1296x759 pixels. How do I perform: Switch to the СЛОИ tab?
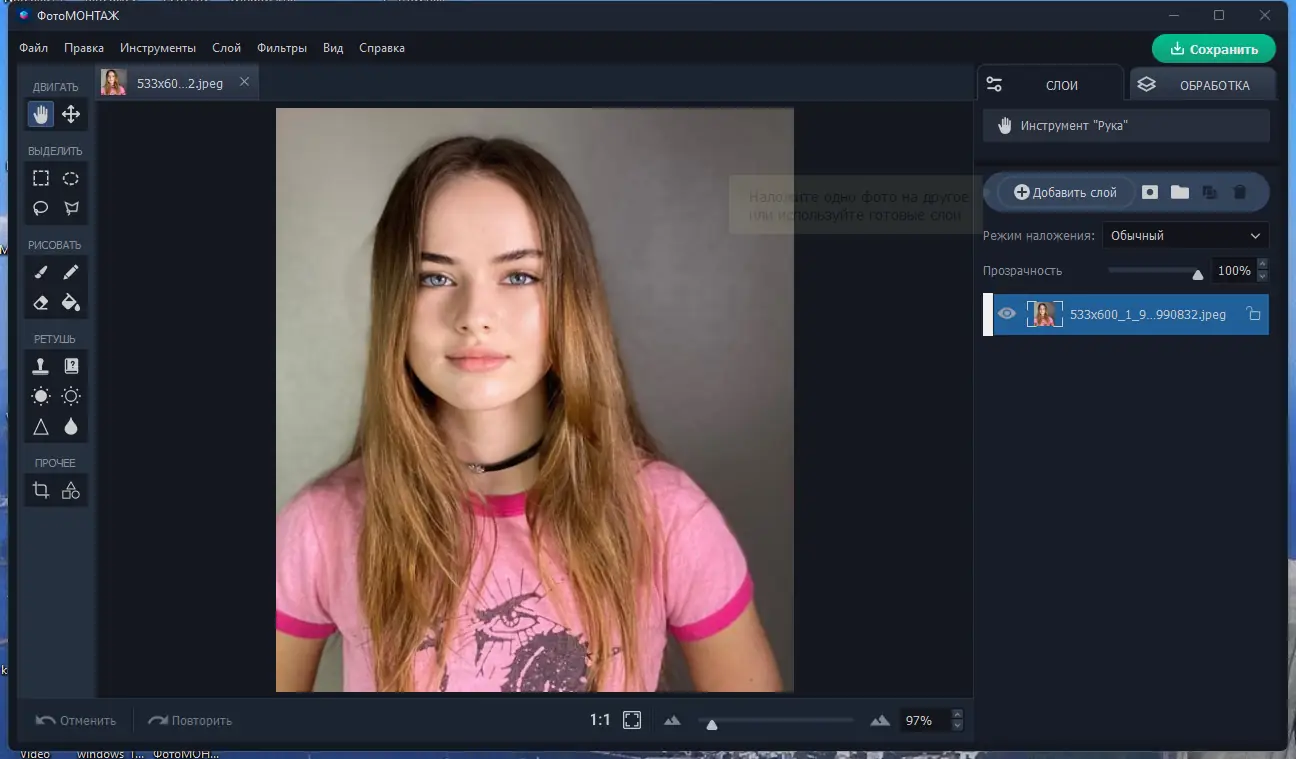tap(1050, 85)
